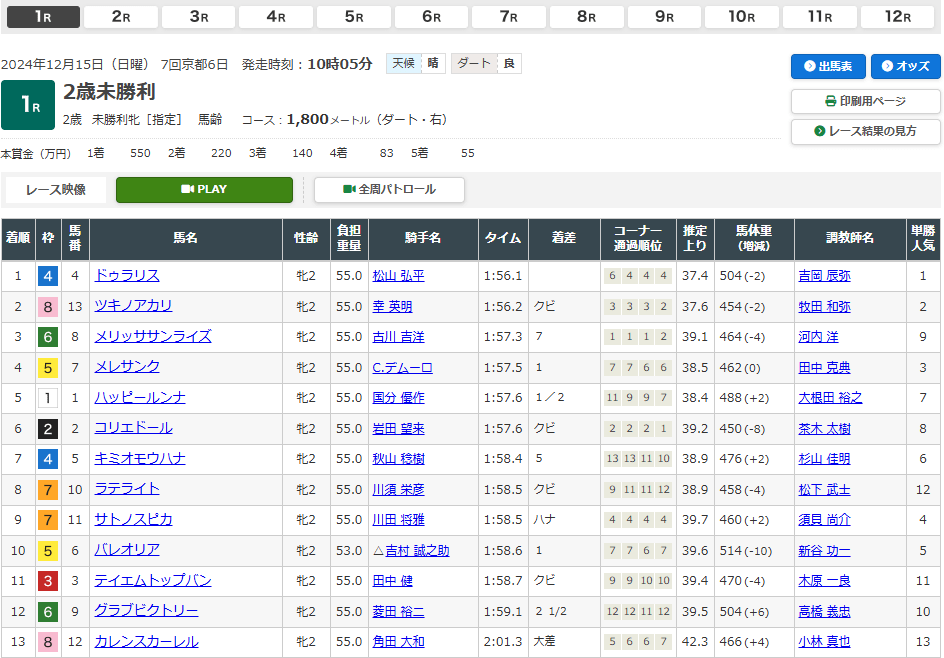This screenshot has width=944, height=658.
Task: Open horse ツキノアカリ details
Action: [133, 306]
